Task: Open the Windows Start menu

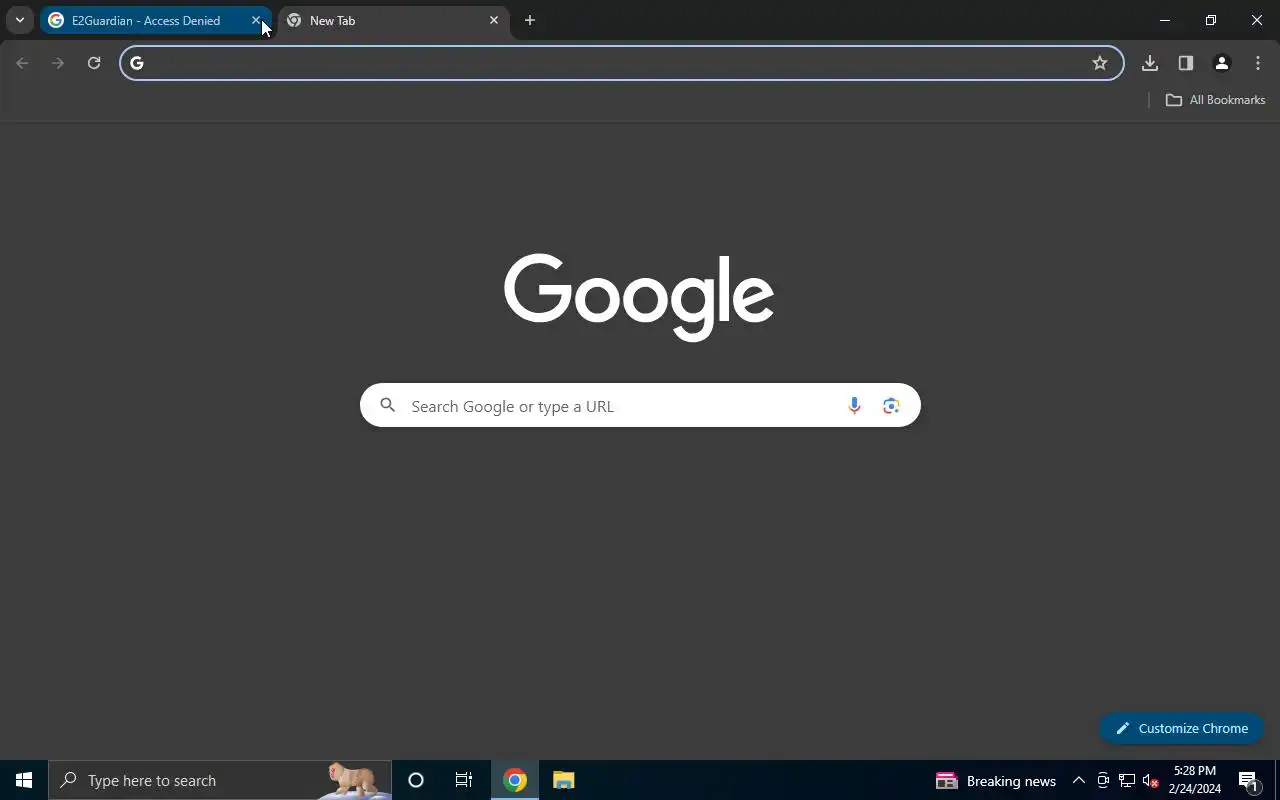Action: (24, 780)
